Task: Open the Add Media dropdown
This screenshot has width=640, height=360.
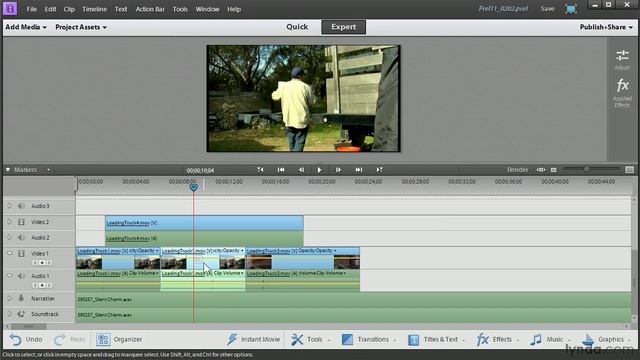Action: [26, 27]
